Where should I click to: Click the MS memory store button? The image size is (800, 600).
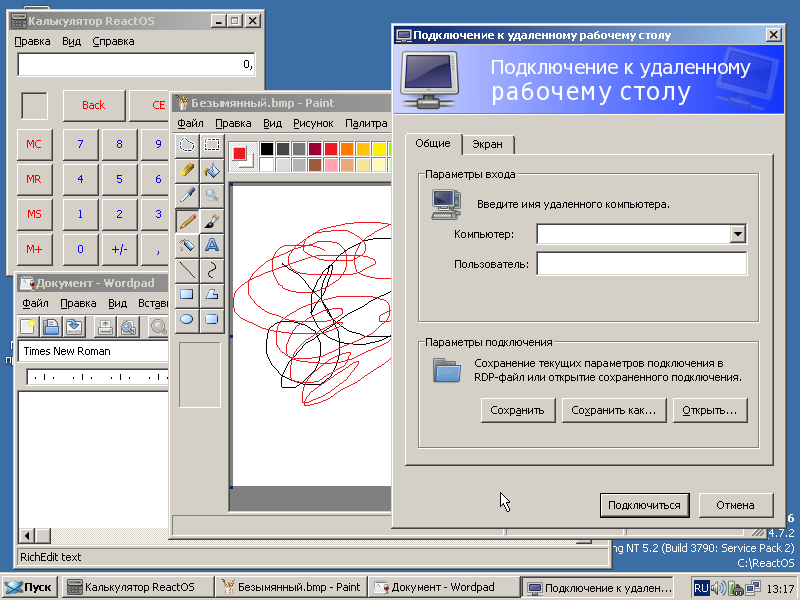(34, 214)
